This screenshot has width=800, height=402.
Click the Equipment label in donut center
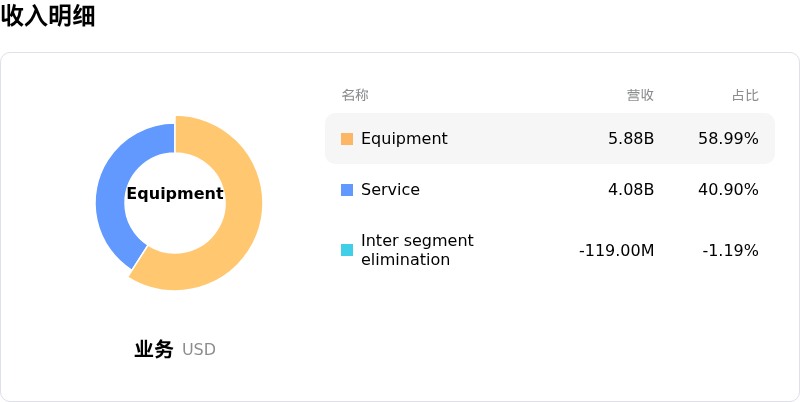(175, 194)
